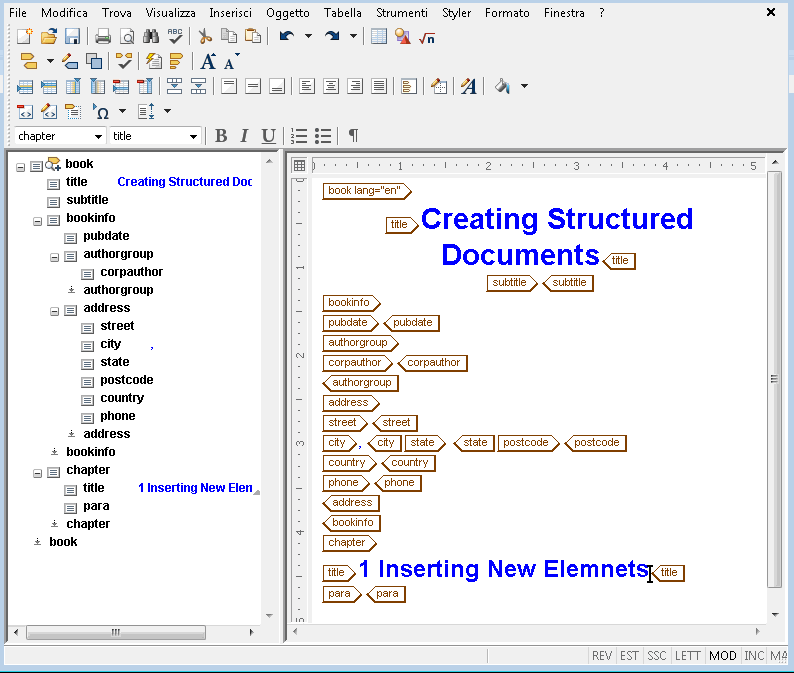
Task: Click the Justify alignment icon
Action: [x=379, y=87]
